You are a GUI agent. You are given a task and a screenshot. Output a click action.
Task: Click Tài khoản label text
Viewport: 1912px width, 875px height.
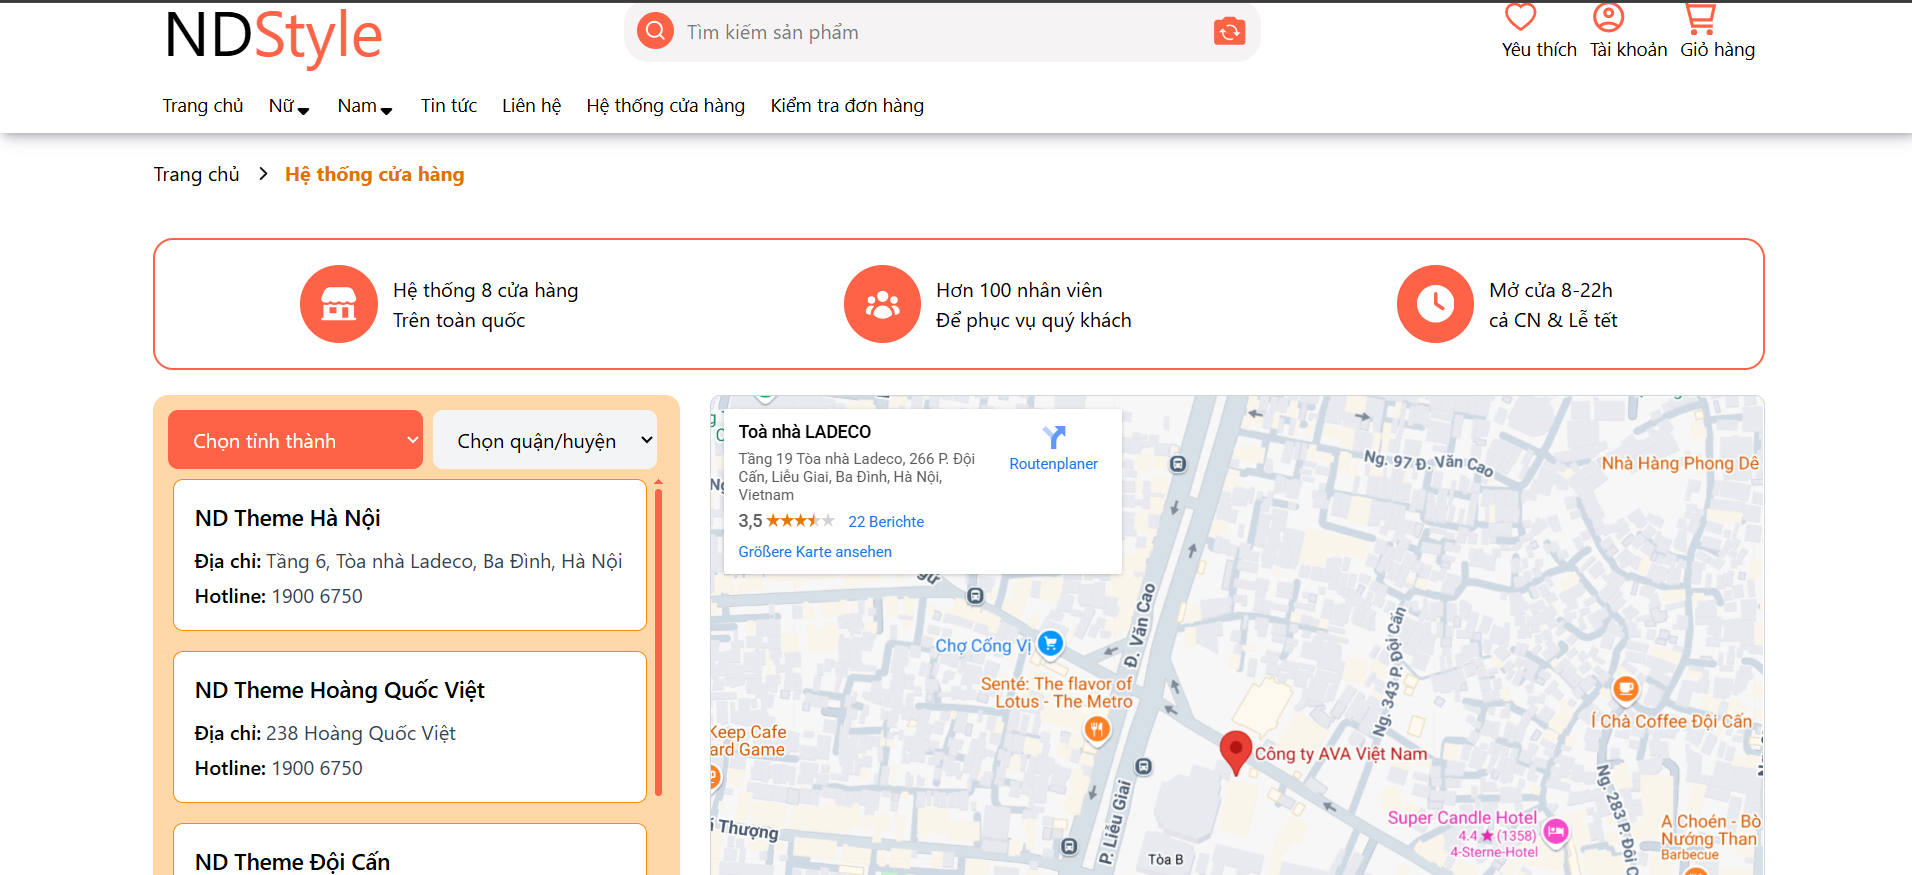click(1628, 50)
